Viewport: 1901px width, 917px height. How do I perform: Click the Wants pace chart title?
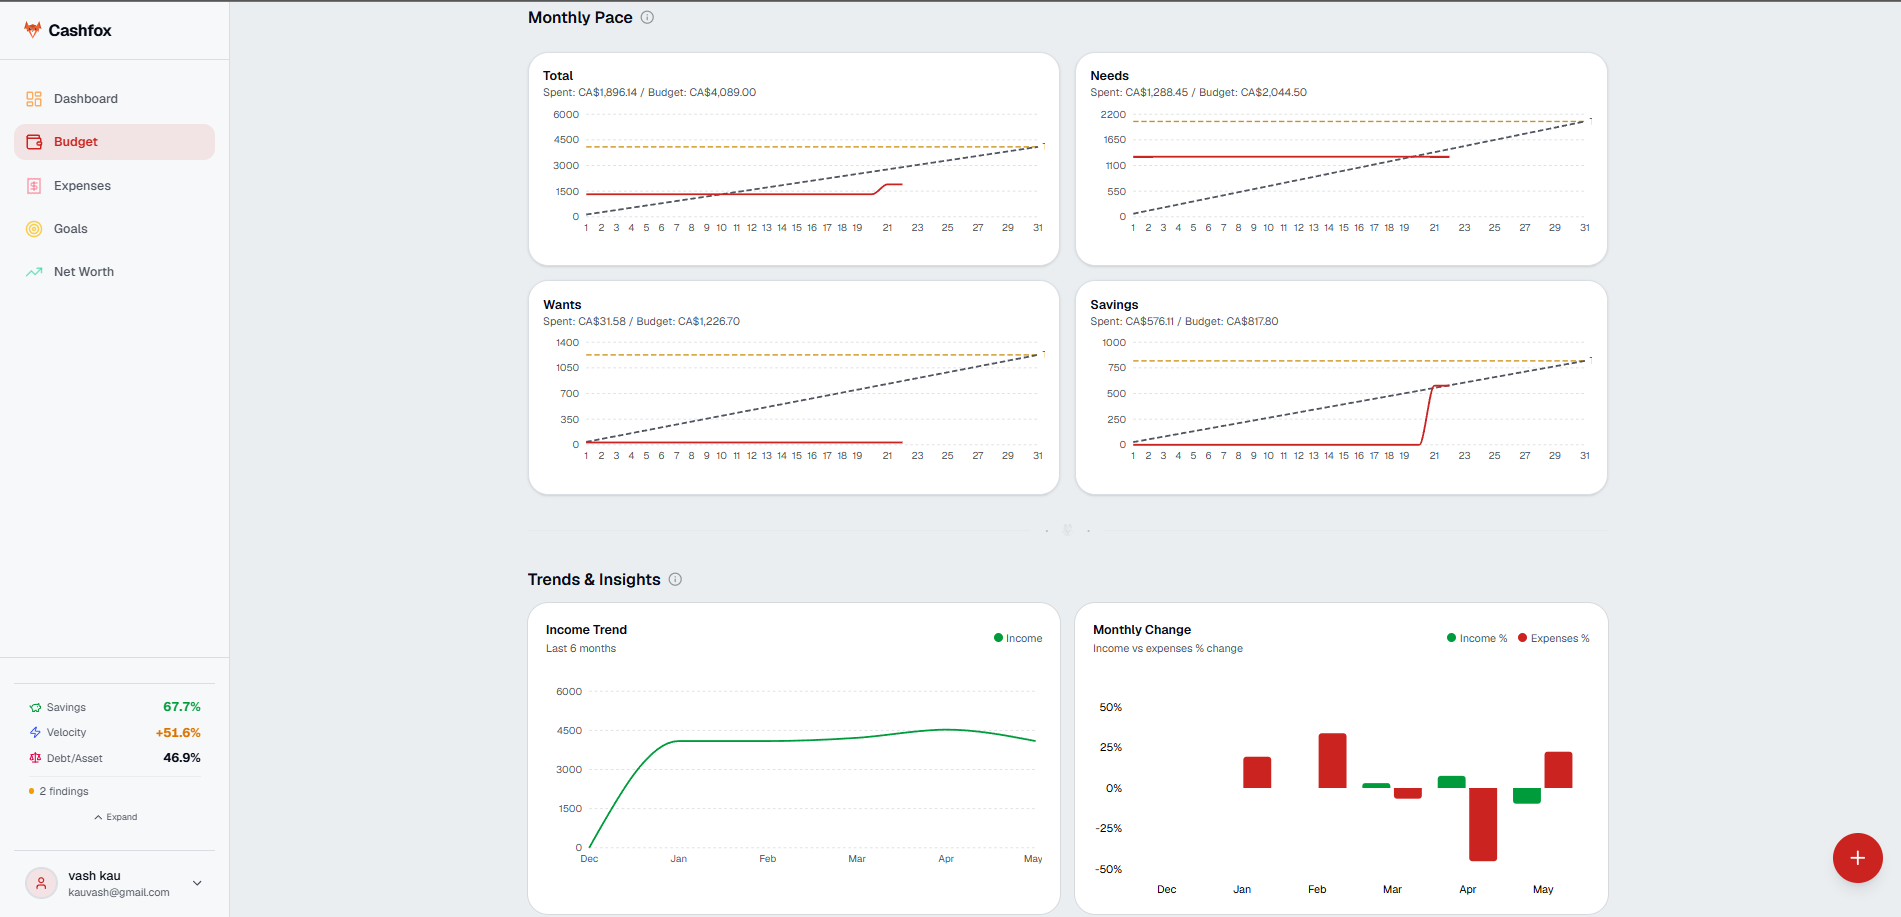[562, 305]
